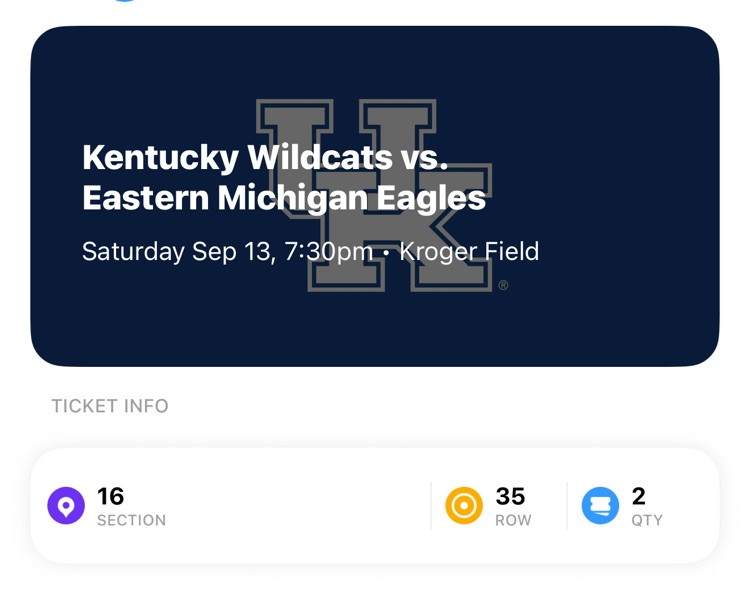The image size is (750, 607).
Task: Click the partial blue icon at top edge
Action: [x=124, y=0]
